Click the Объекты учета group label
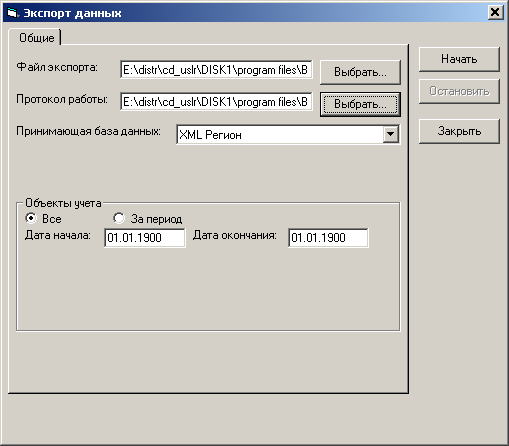 click(63, 203)
